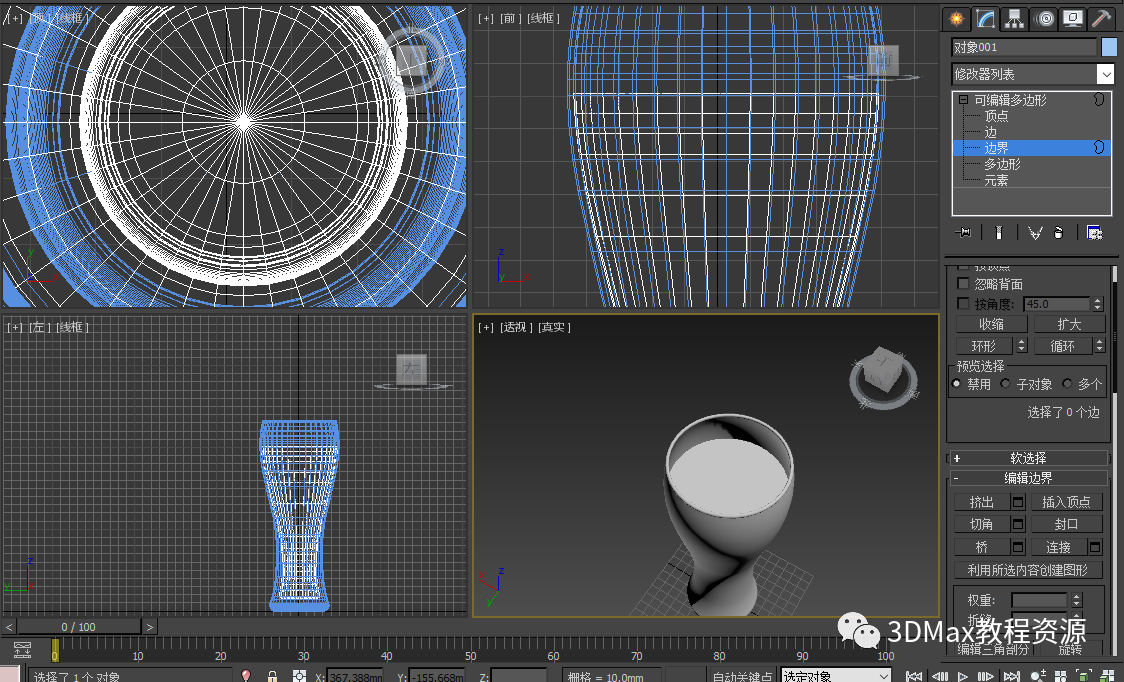Click the 权重 value field
This screenshot has height=682, width=1124.
(x=1039, y=600)
